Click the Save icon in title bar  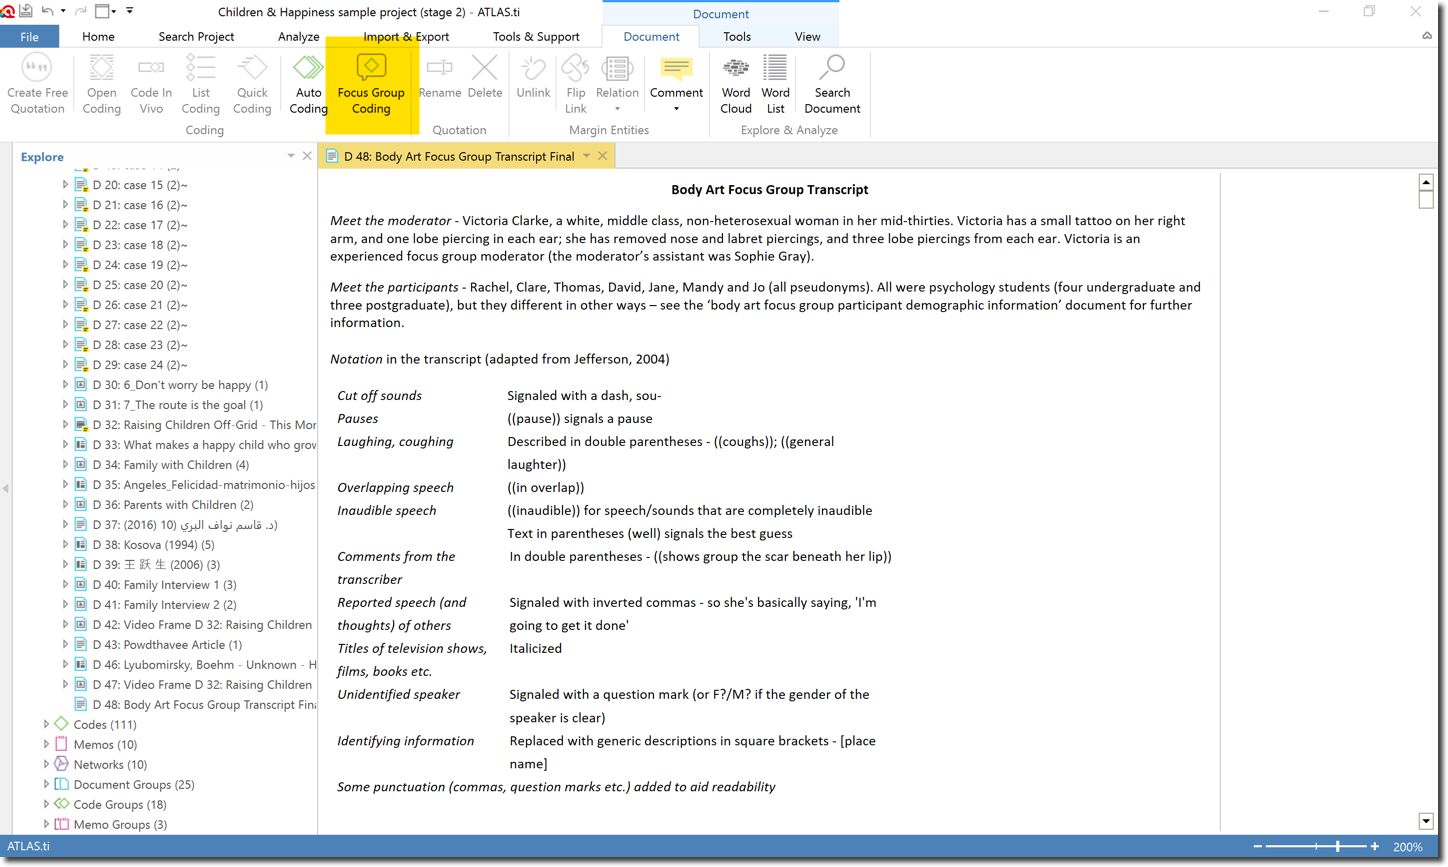point(26,11)
